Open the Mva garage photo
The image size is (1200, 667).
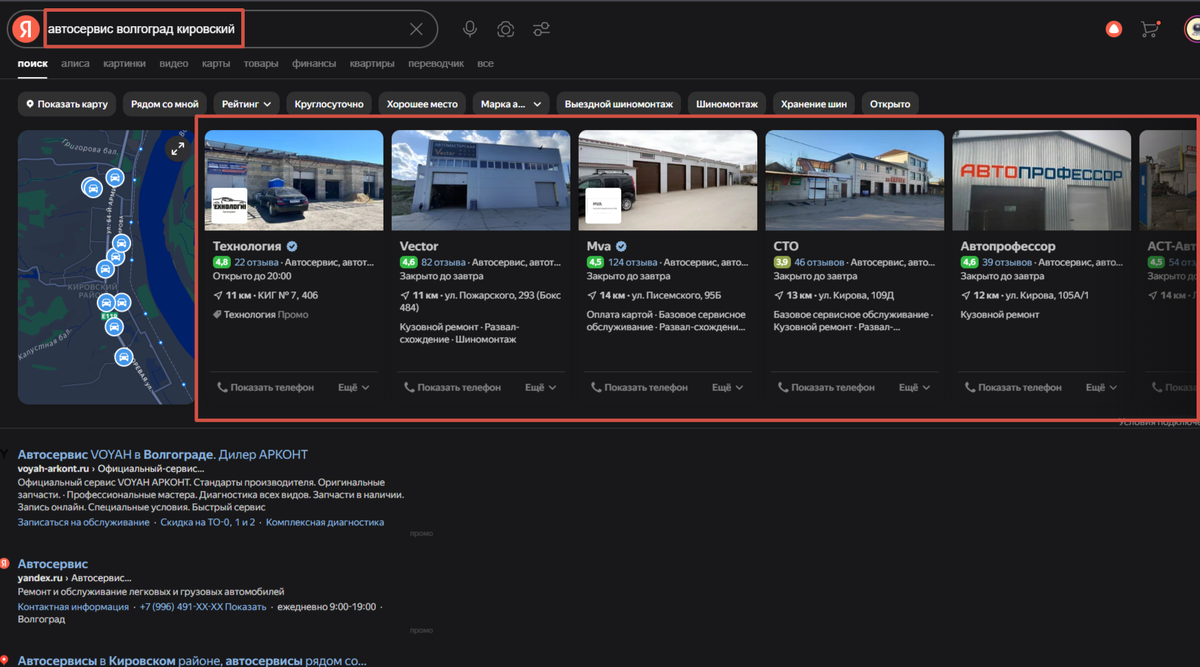(667, 180)
